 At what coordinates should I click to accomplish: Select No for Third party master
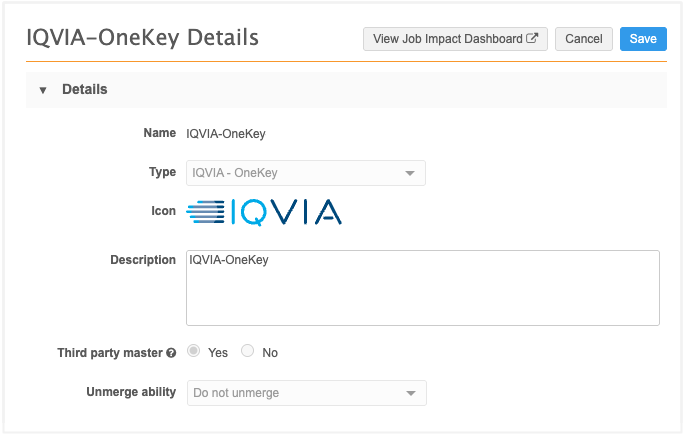click(x=248, y=352)
